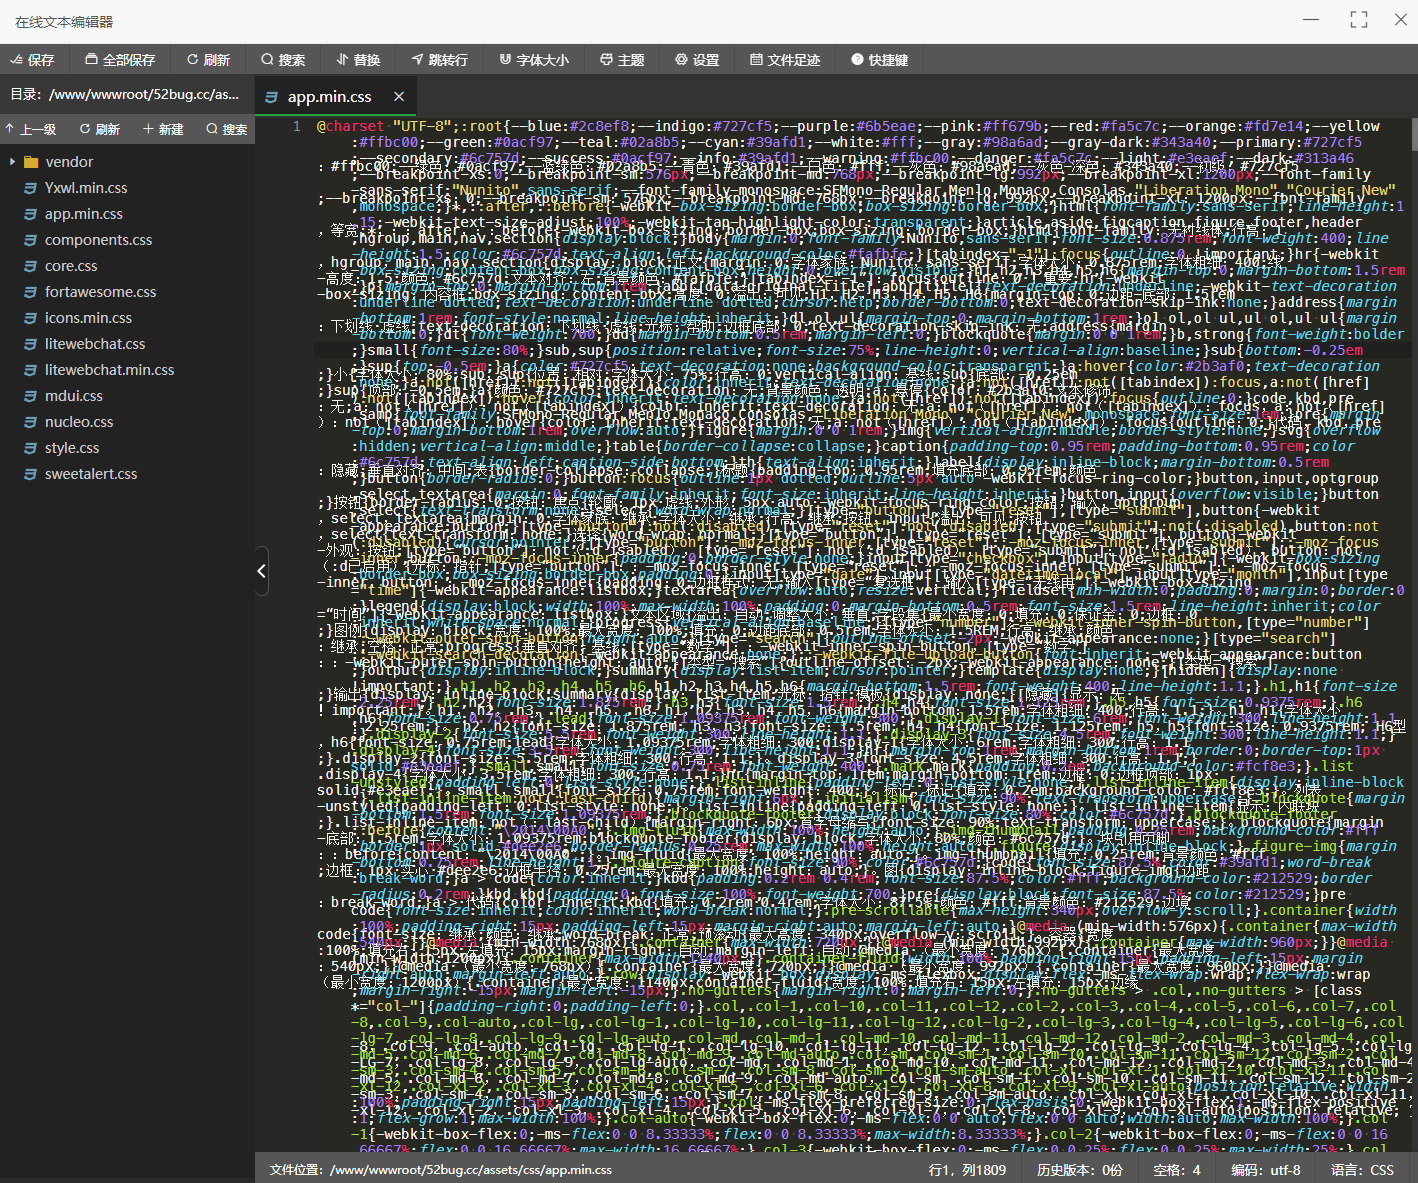
Task: Close the app.min.css tab
Action: (x=399, y=97)
